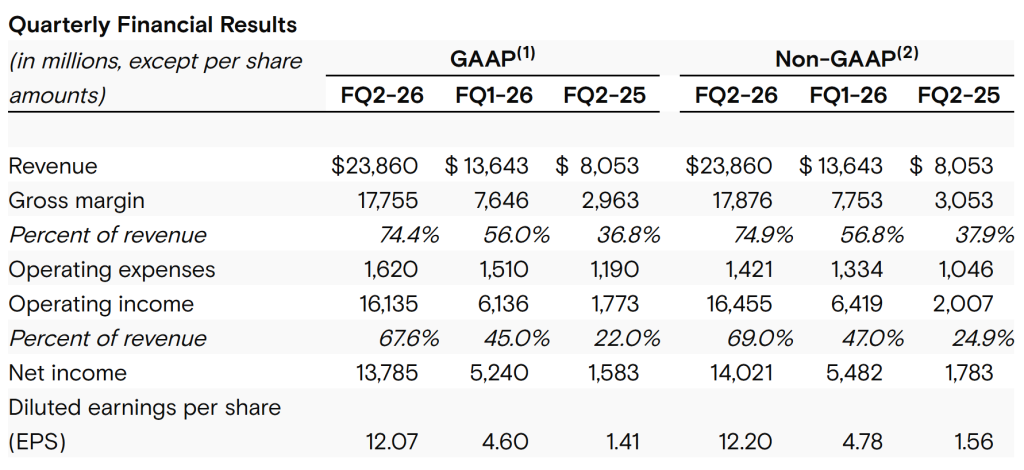Click the GAAP footnote (1) superscript

click(526, 53)
